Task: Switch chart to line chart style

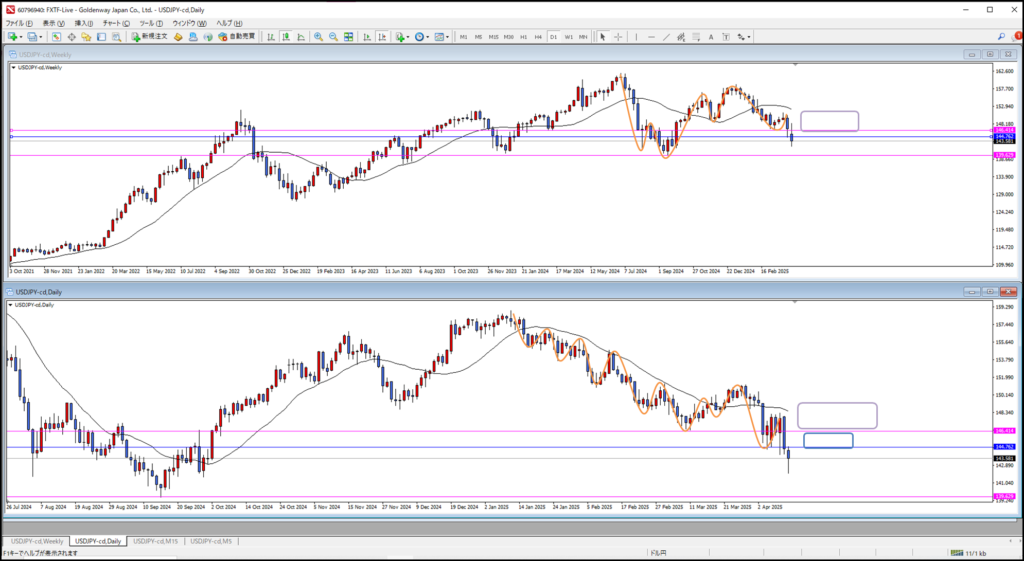Action: 300,37
